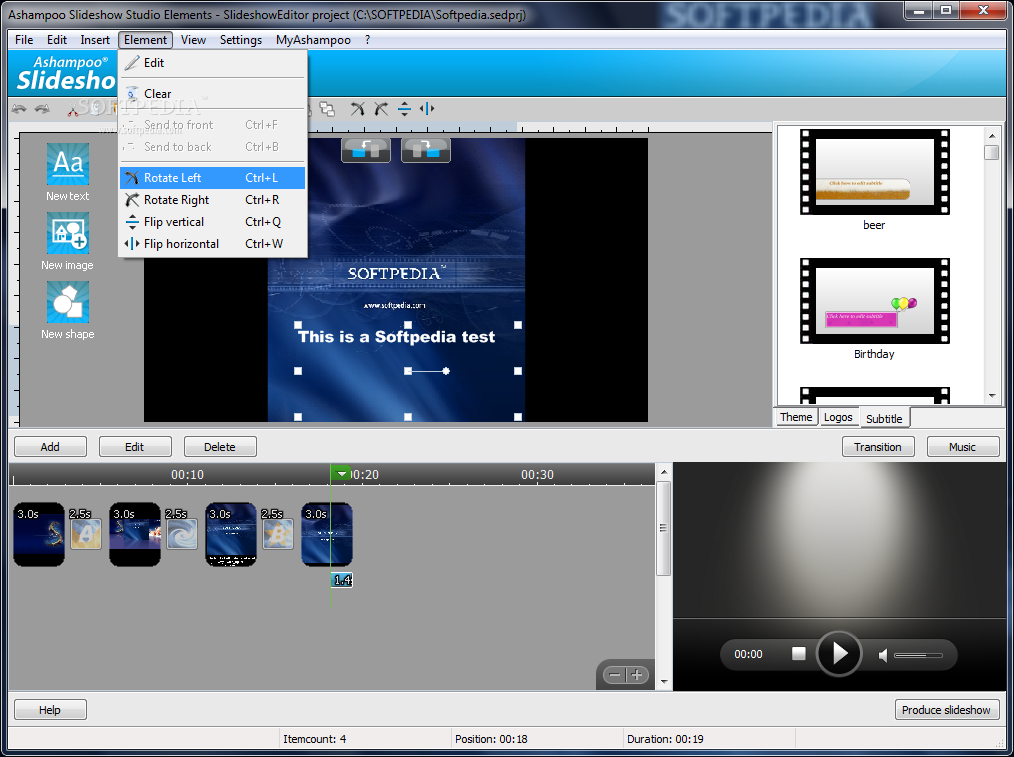
Task: Select the first 3.0s slide in timeline
Action: point(39,535)
